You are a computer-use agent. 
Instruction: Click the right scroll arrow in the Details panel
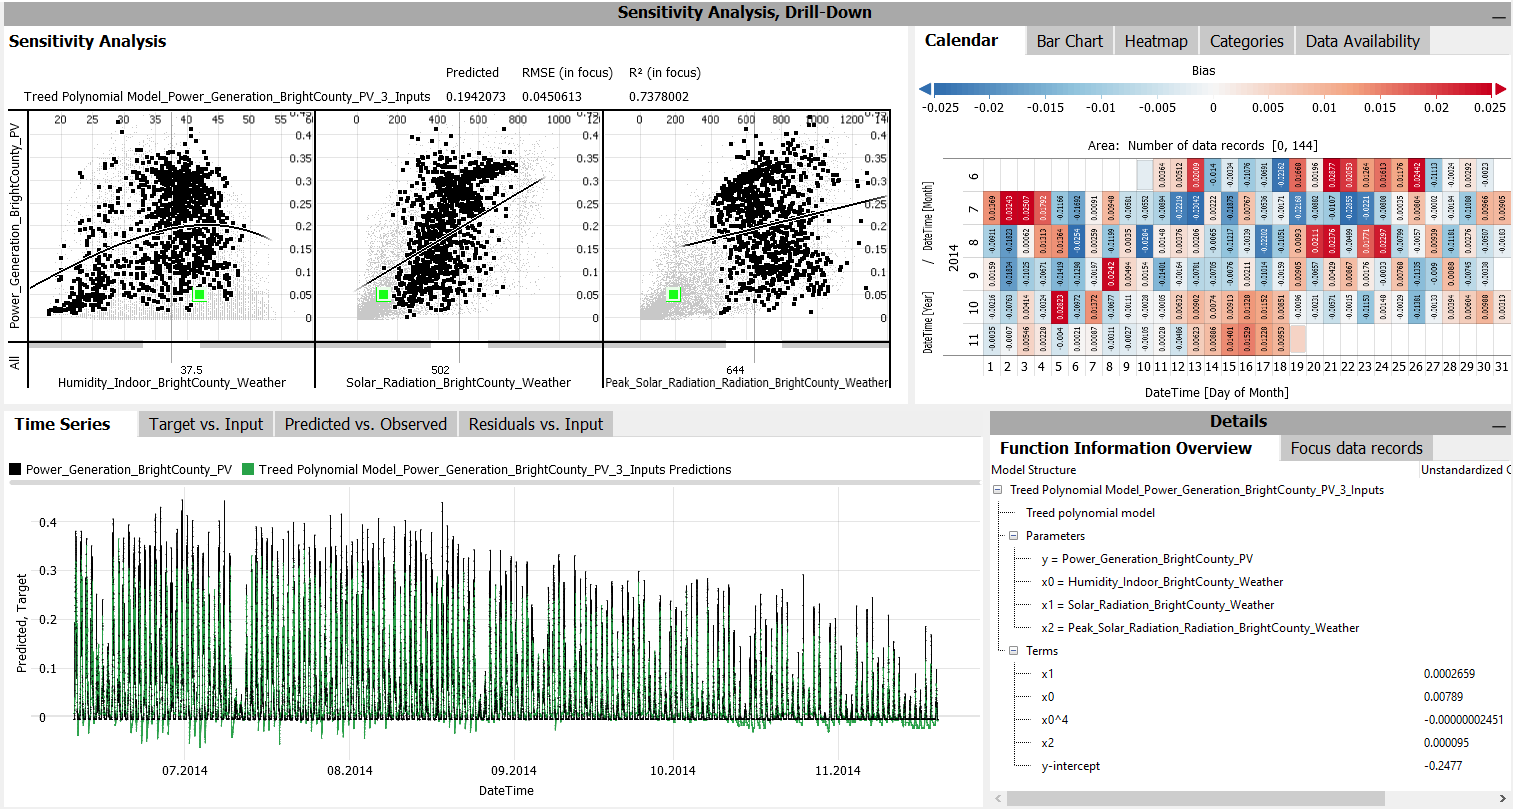(x=1502, y=798)
